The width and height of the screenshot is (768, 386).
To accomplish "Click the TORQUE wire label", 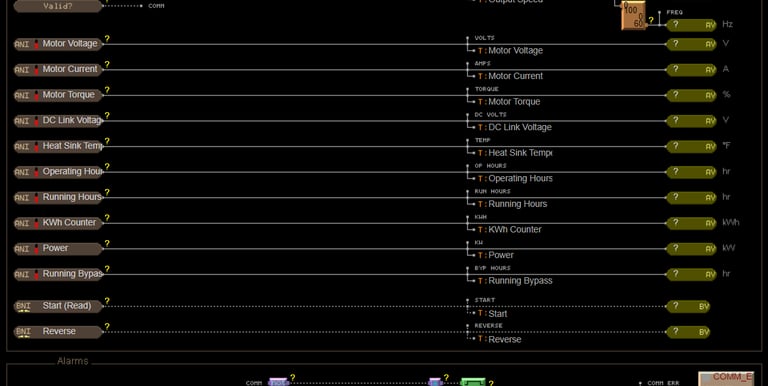I will pyautogui.click(x=486, y=89).
